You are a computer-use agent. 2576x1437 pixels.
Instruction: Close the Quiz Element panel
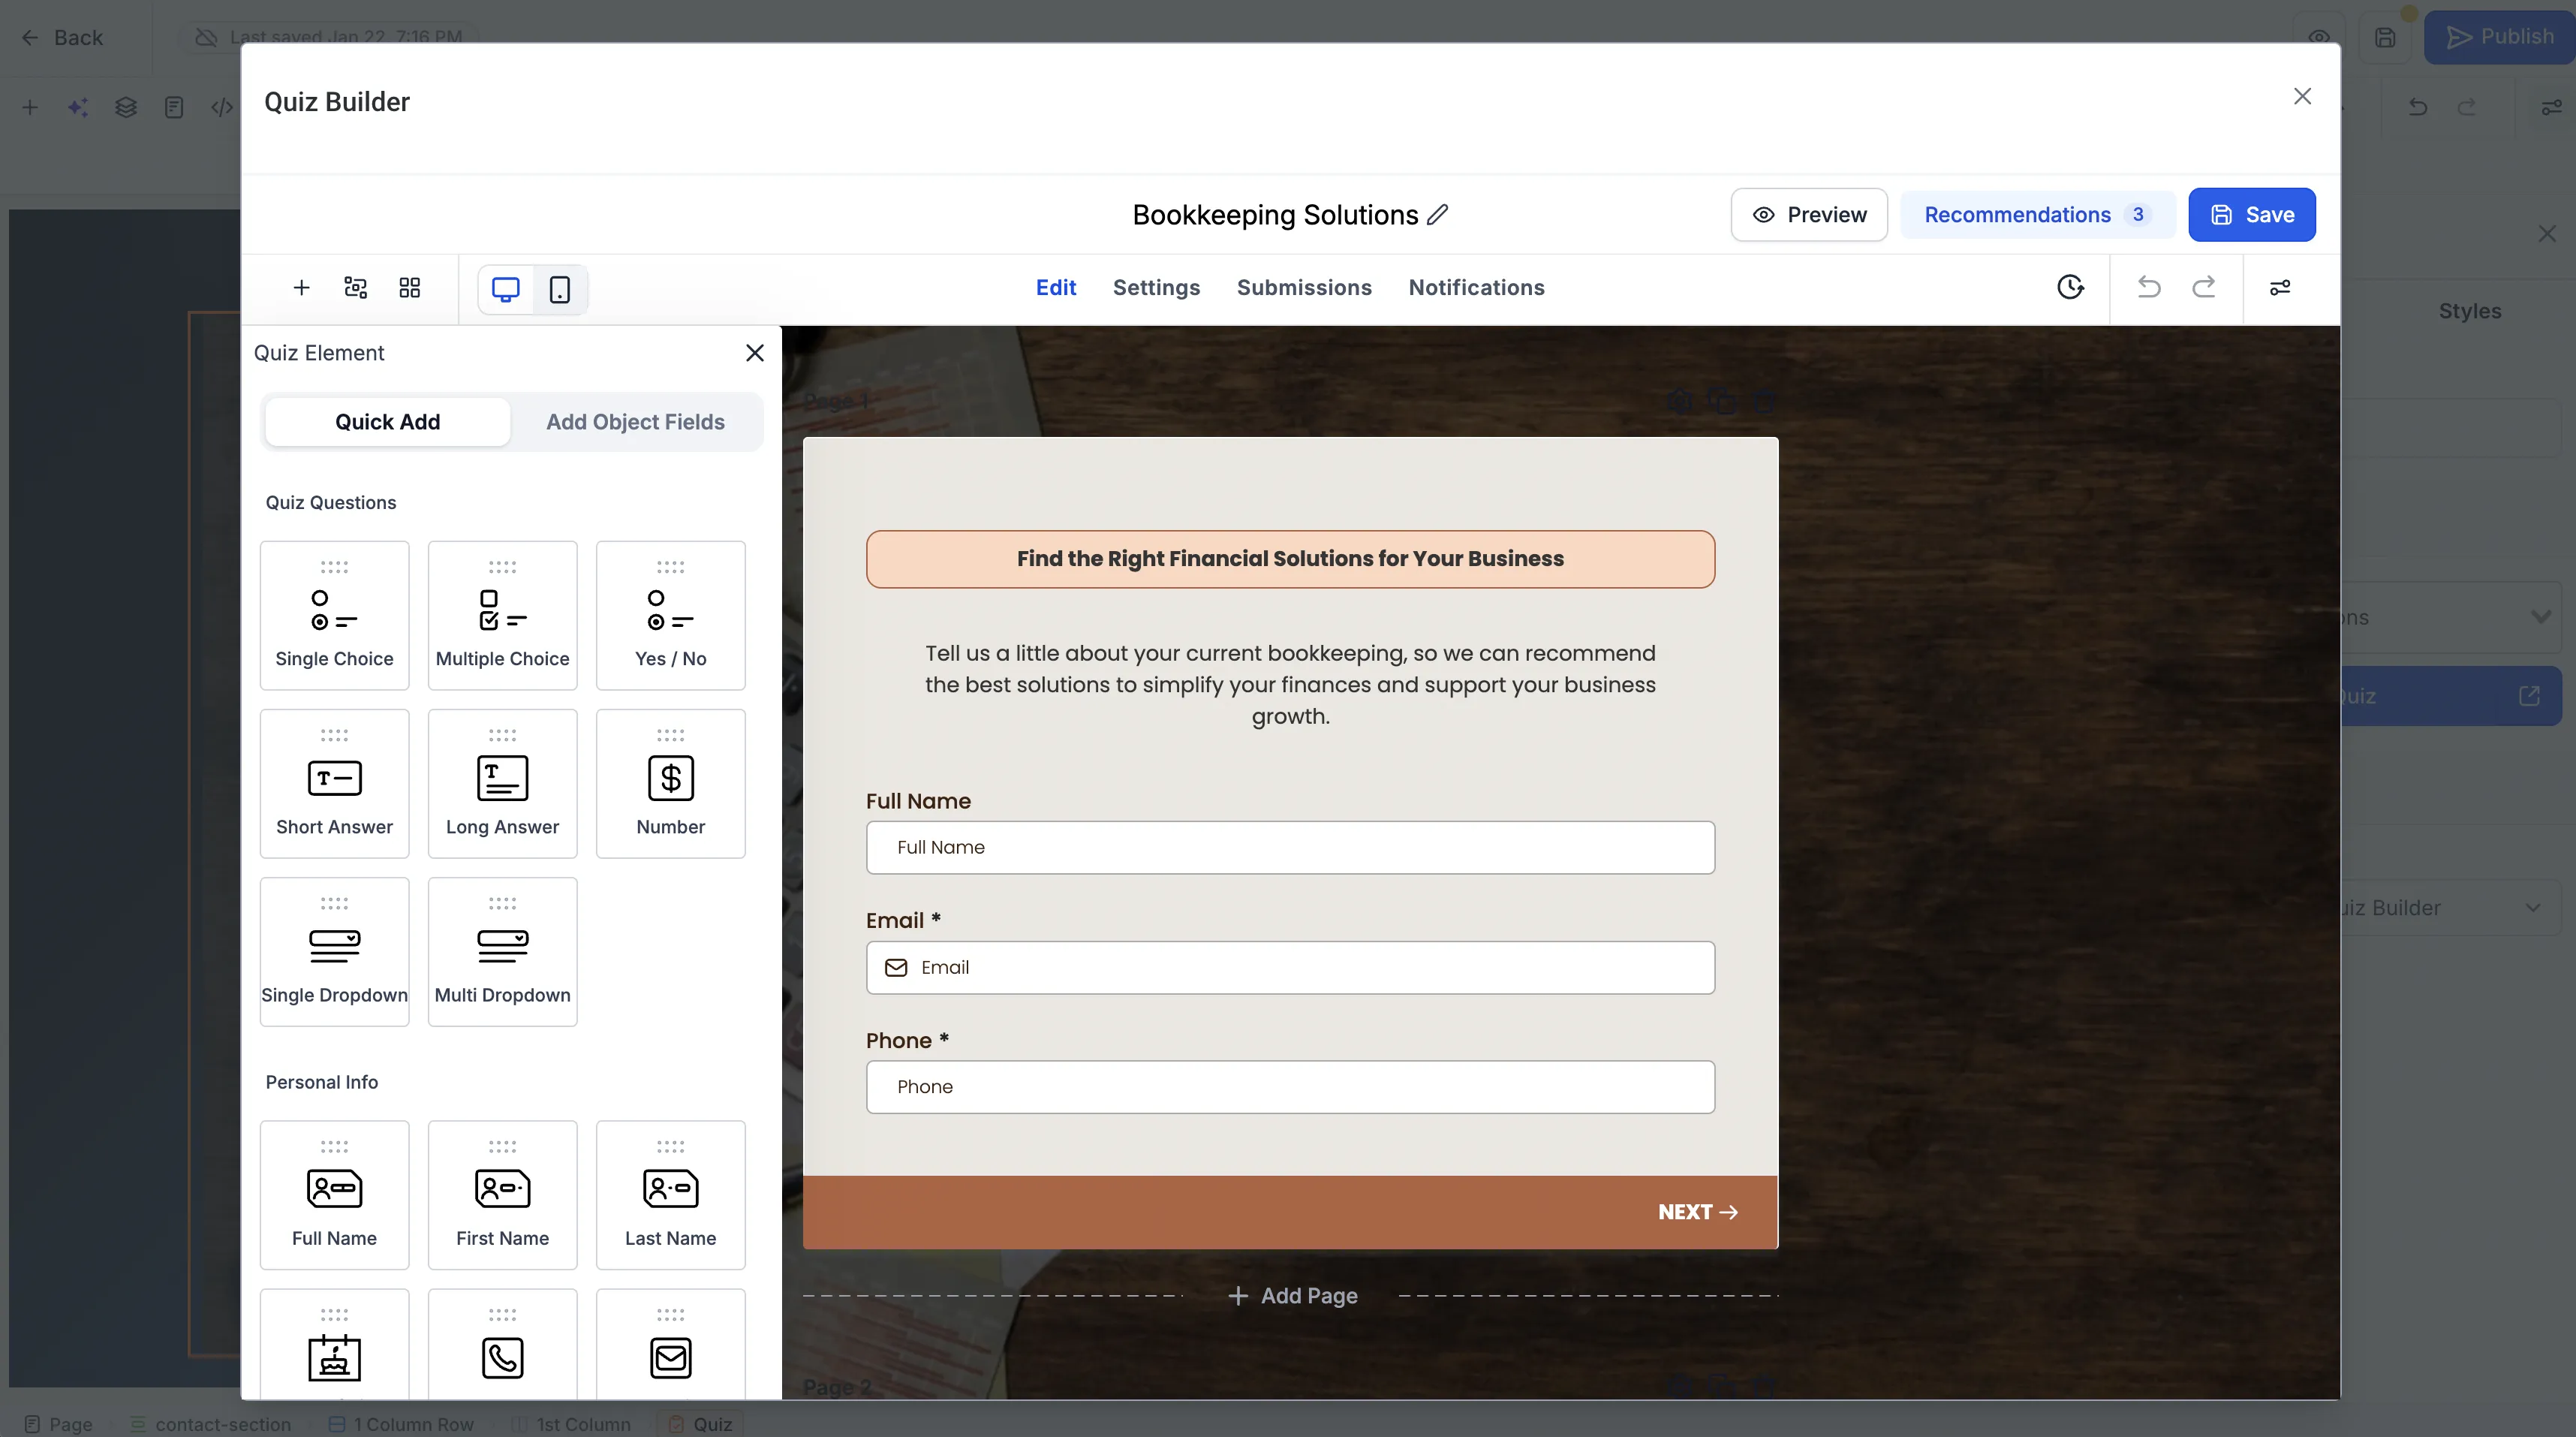point(754,353)
